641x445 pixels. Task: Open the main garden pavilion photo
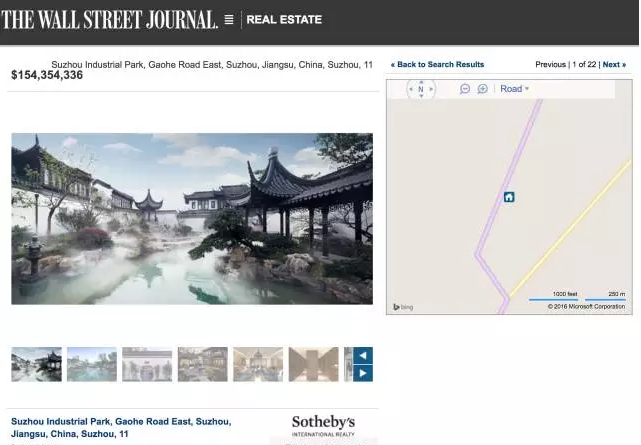[192, 219]
